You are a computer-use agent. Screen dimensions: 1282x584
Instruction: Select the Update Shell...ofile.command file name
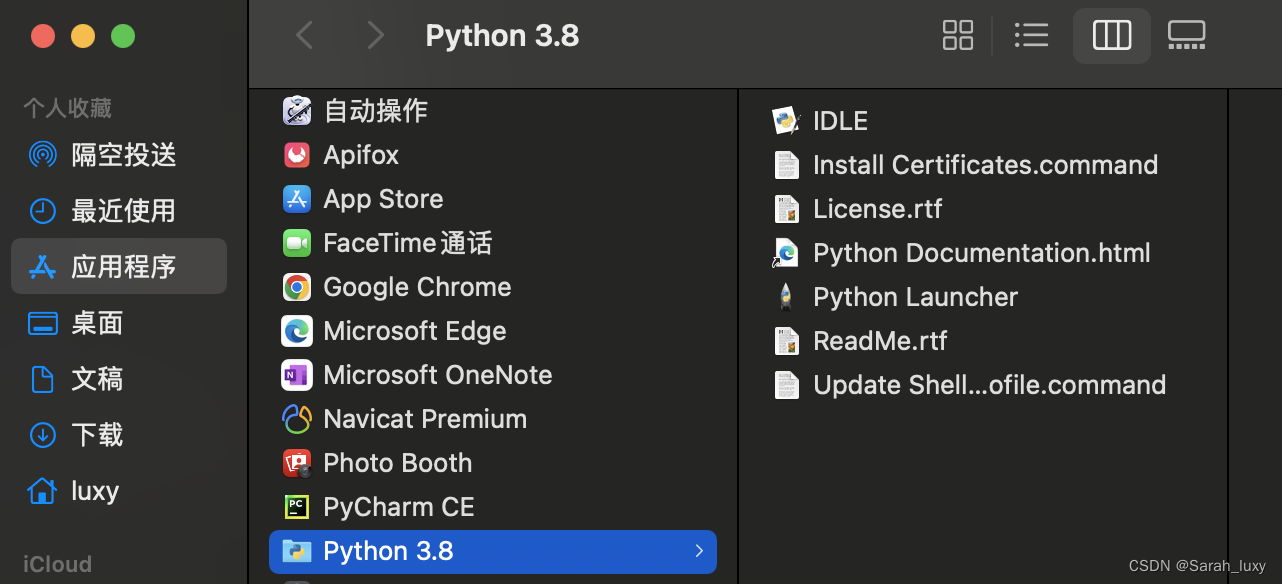[x=990, y=385]
